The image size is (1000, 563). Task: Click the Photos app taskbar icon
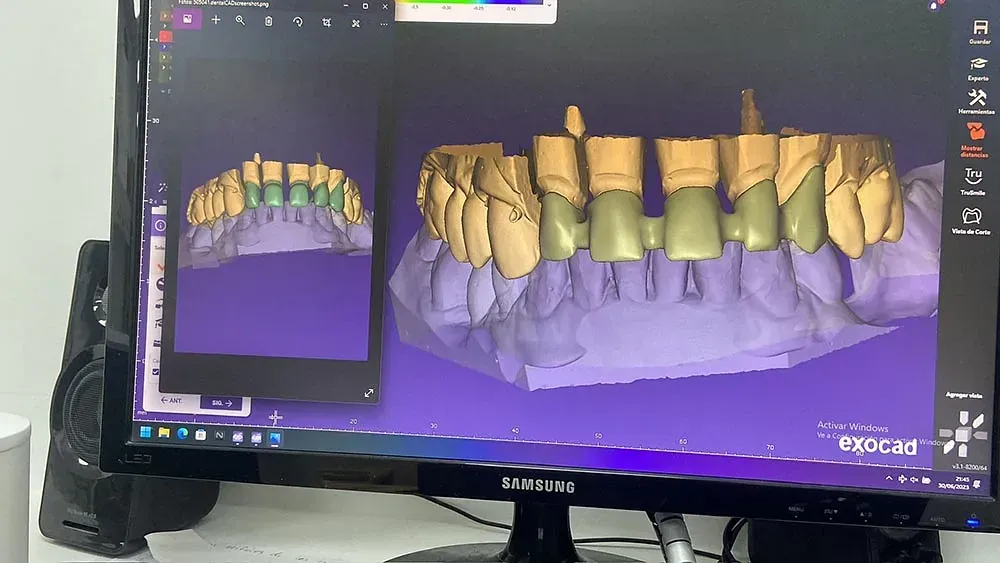point(275,438)
